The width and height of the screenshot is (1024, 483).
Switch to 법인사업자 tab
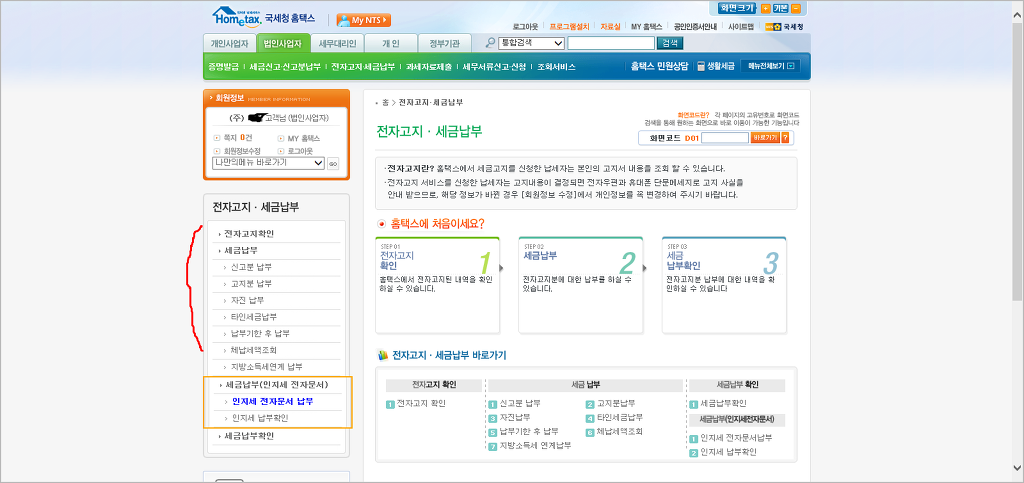click(x=283, y=44)
